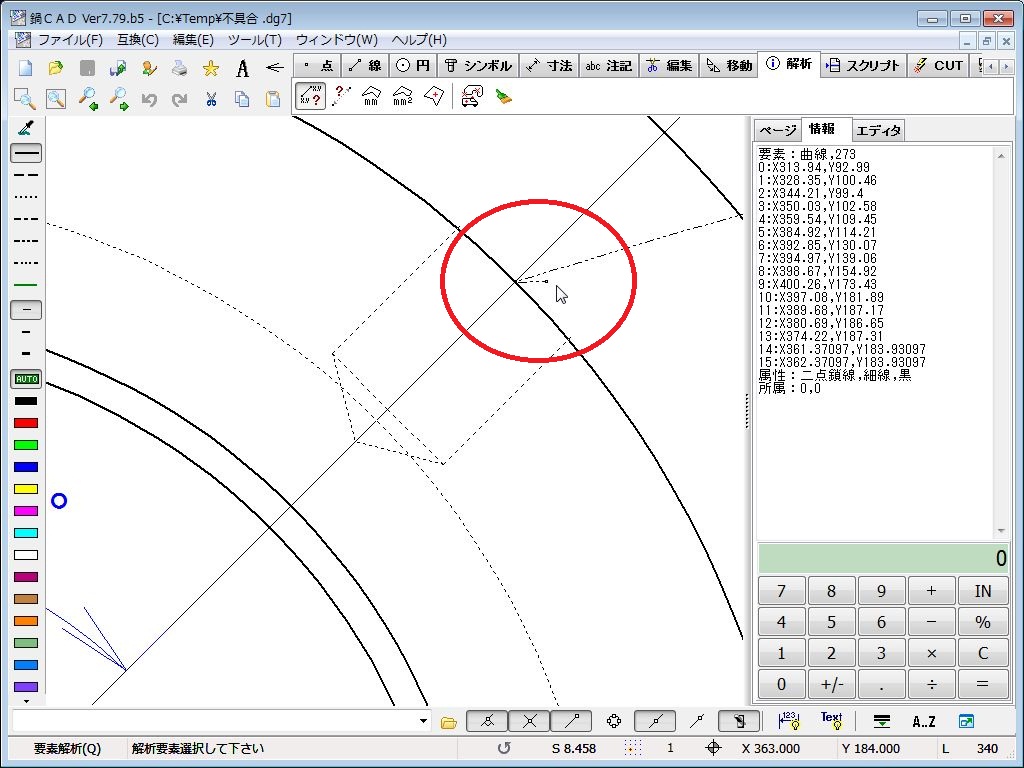Select the distance measurement question-mark tool
This screenshot has width=1024, height=768.
[x=342, y=96]
